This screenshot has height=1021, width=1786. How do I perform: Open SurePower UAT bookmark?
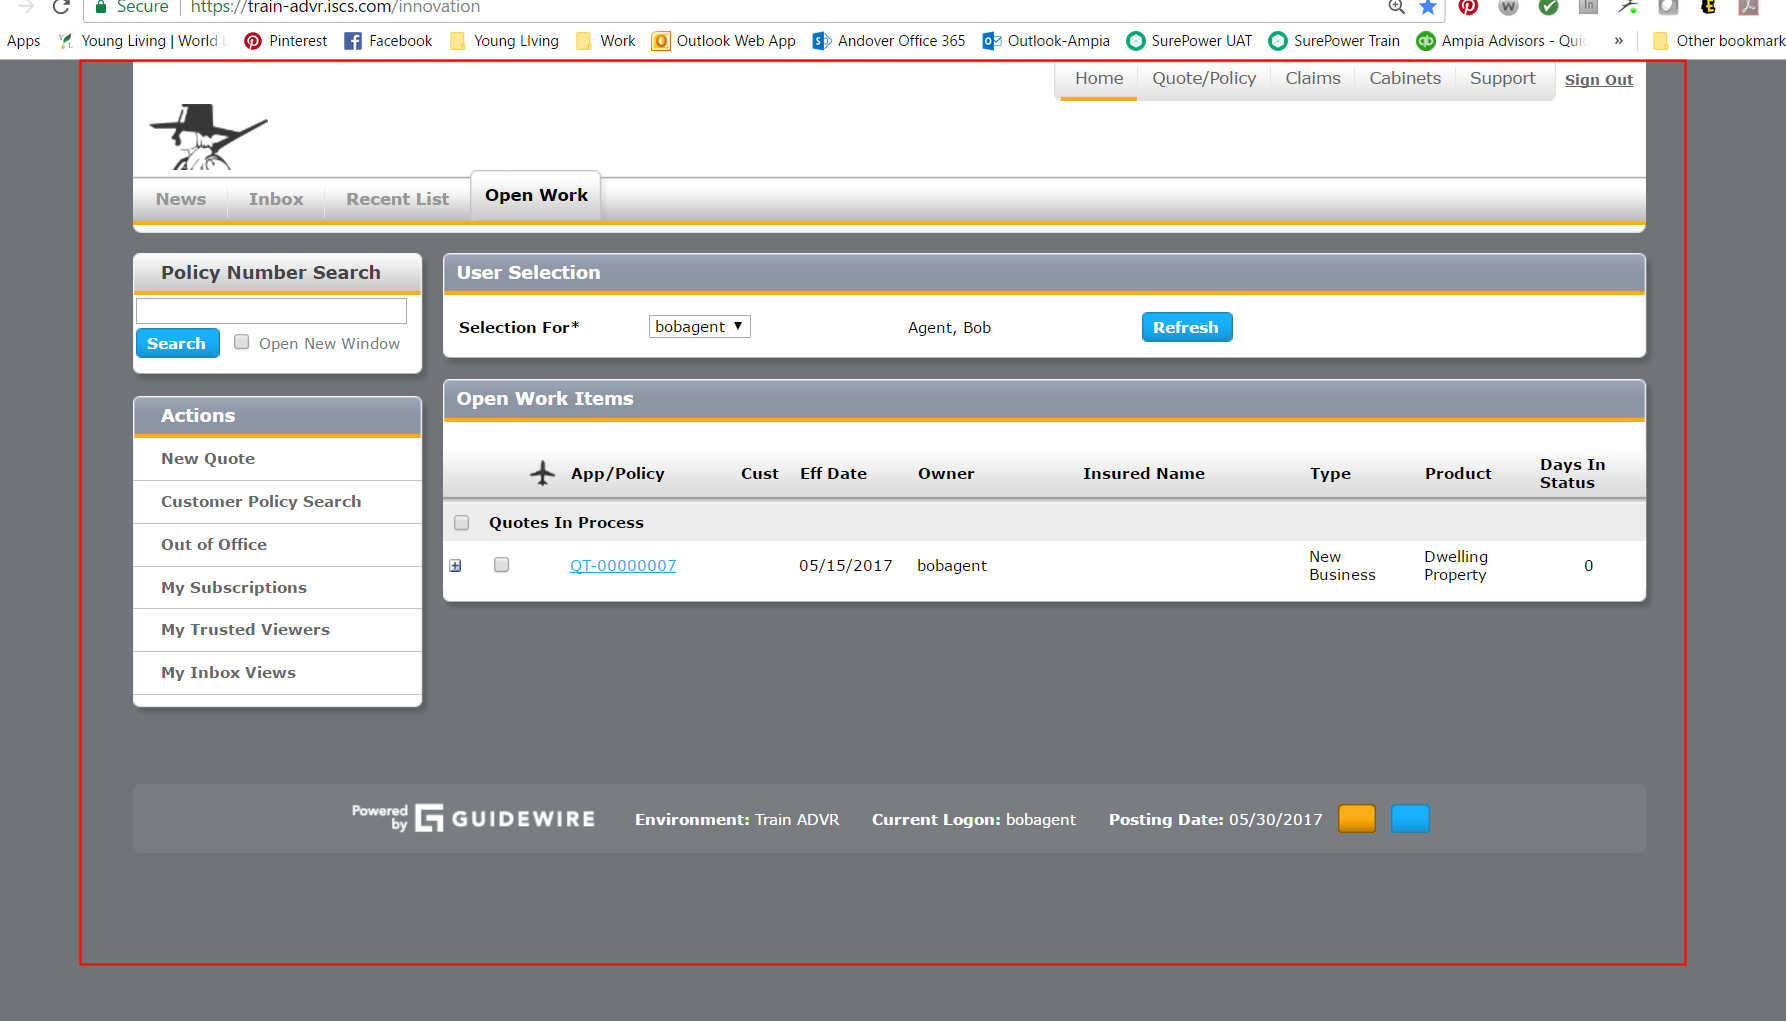click(1189, 41)
